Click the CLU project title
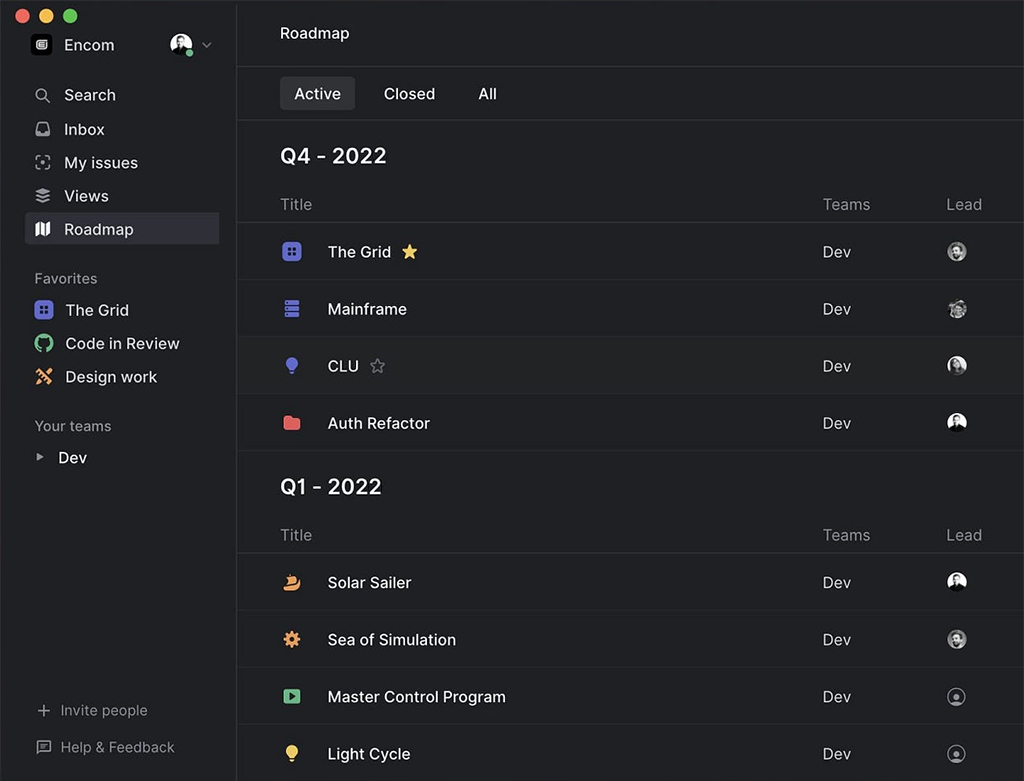The height and width of the screenshot is (781, 1024). click(343, 366)
